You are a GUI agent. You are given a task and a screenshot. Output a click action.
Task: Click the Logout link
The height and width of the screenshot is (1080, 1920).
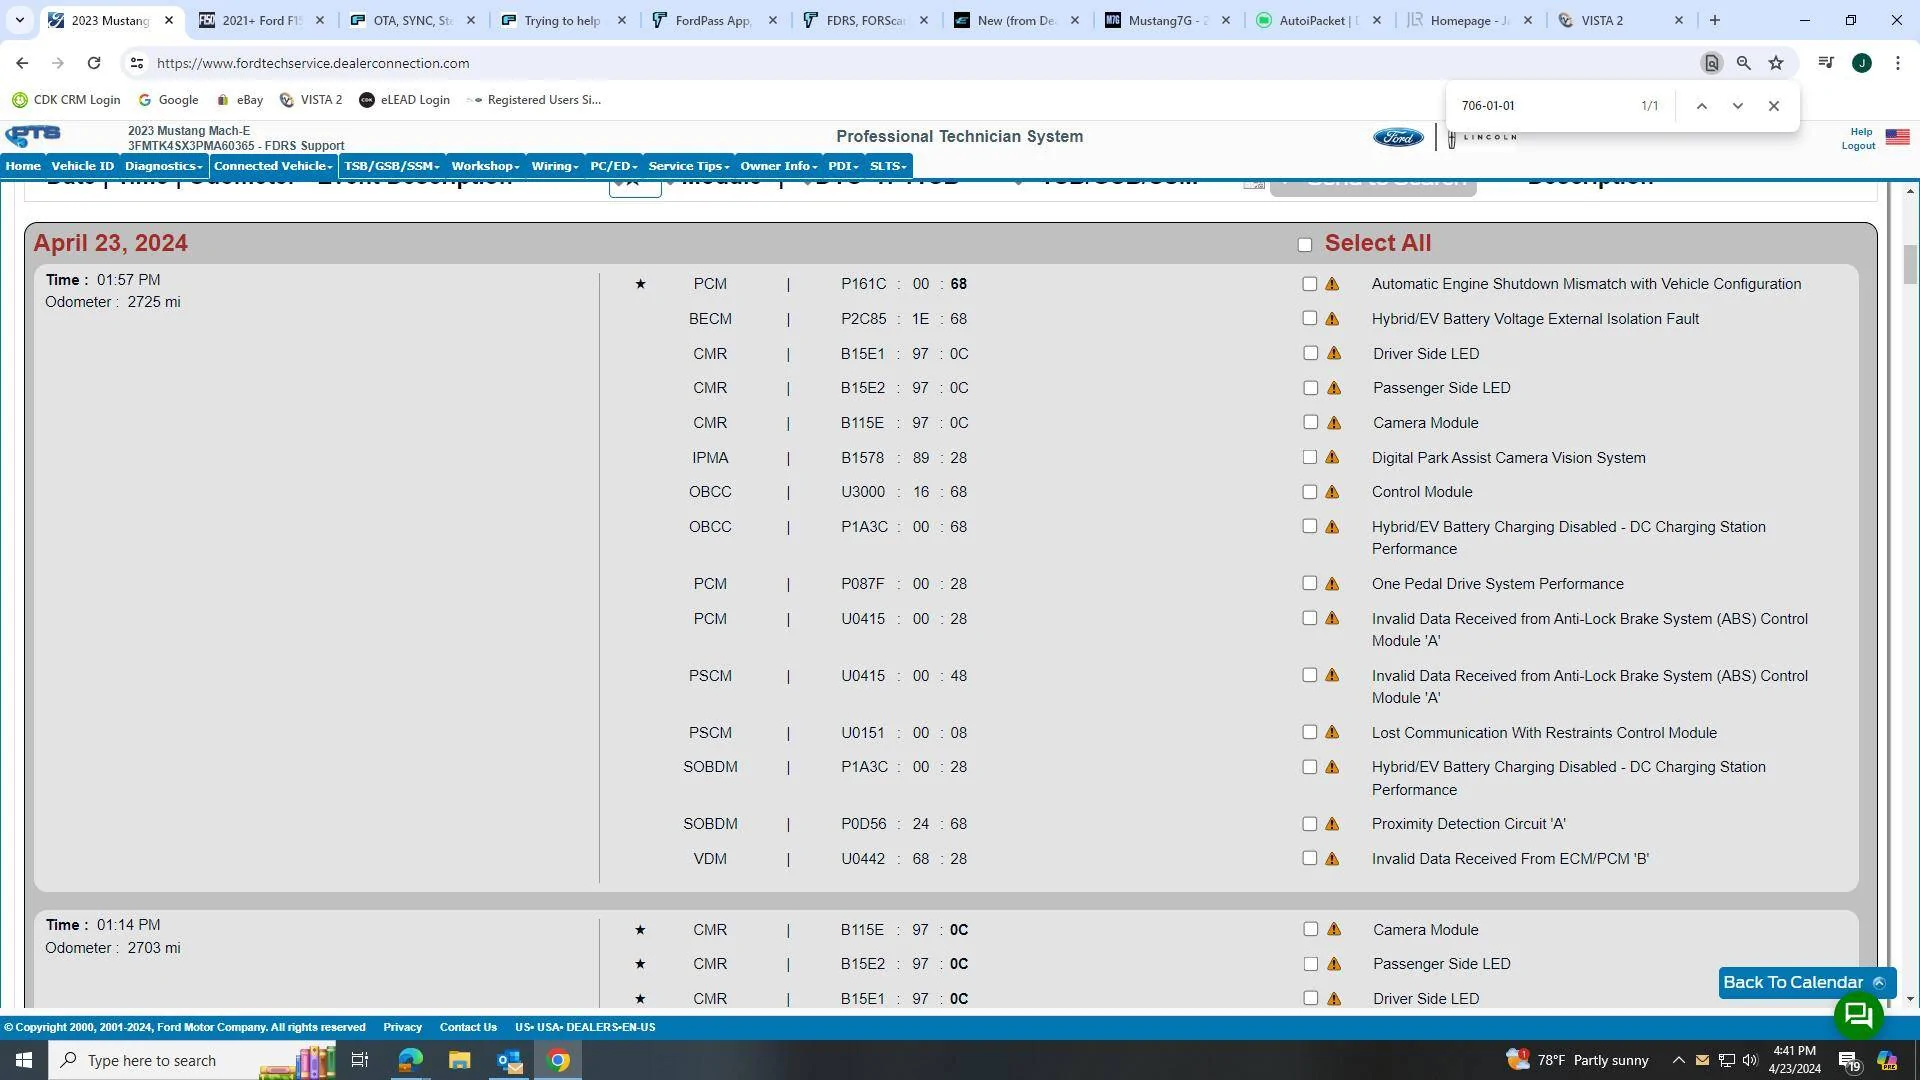[1858, 146]
